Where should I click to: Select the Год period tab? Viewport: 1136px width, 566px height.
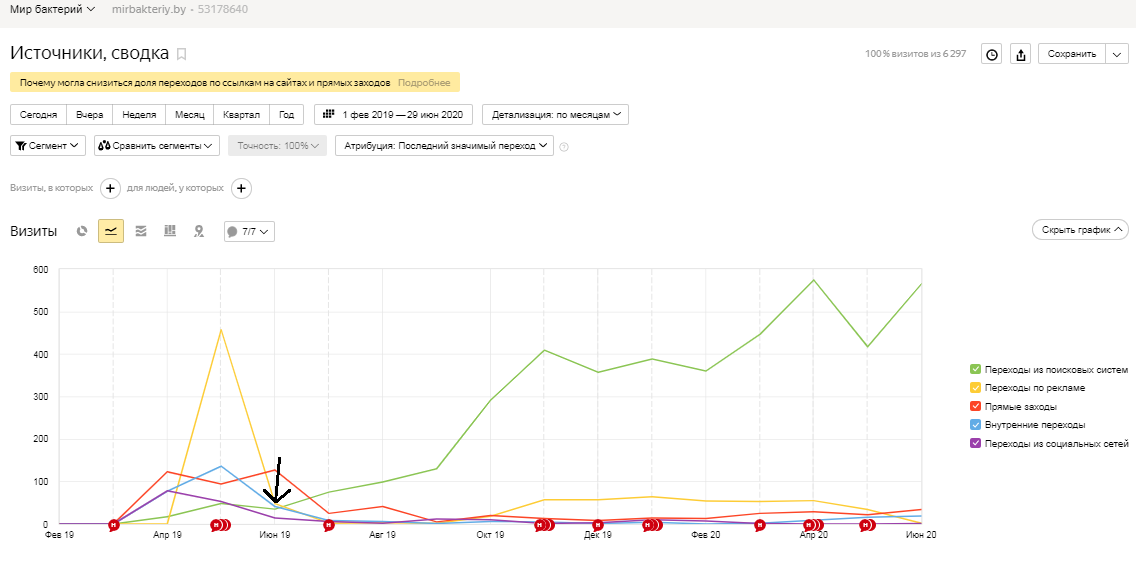(x=286, y=115)
